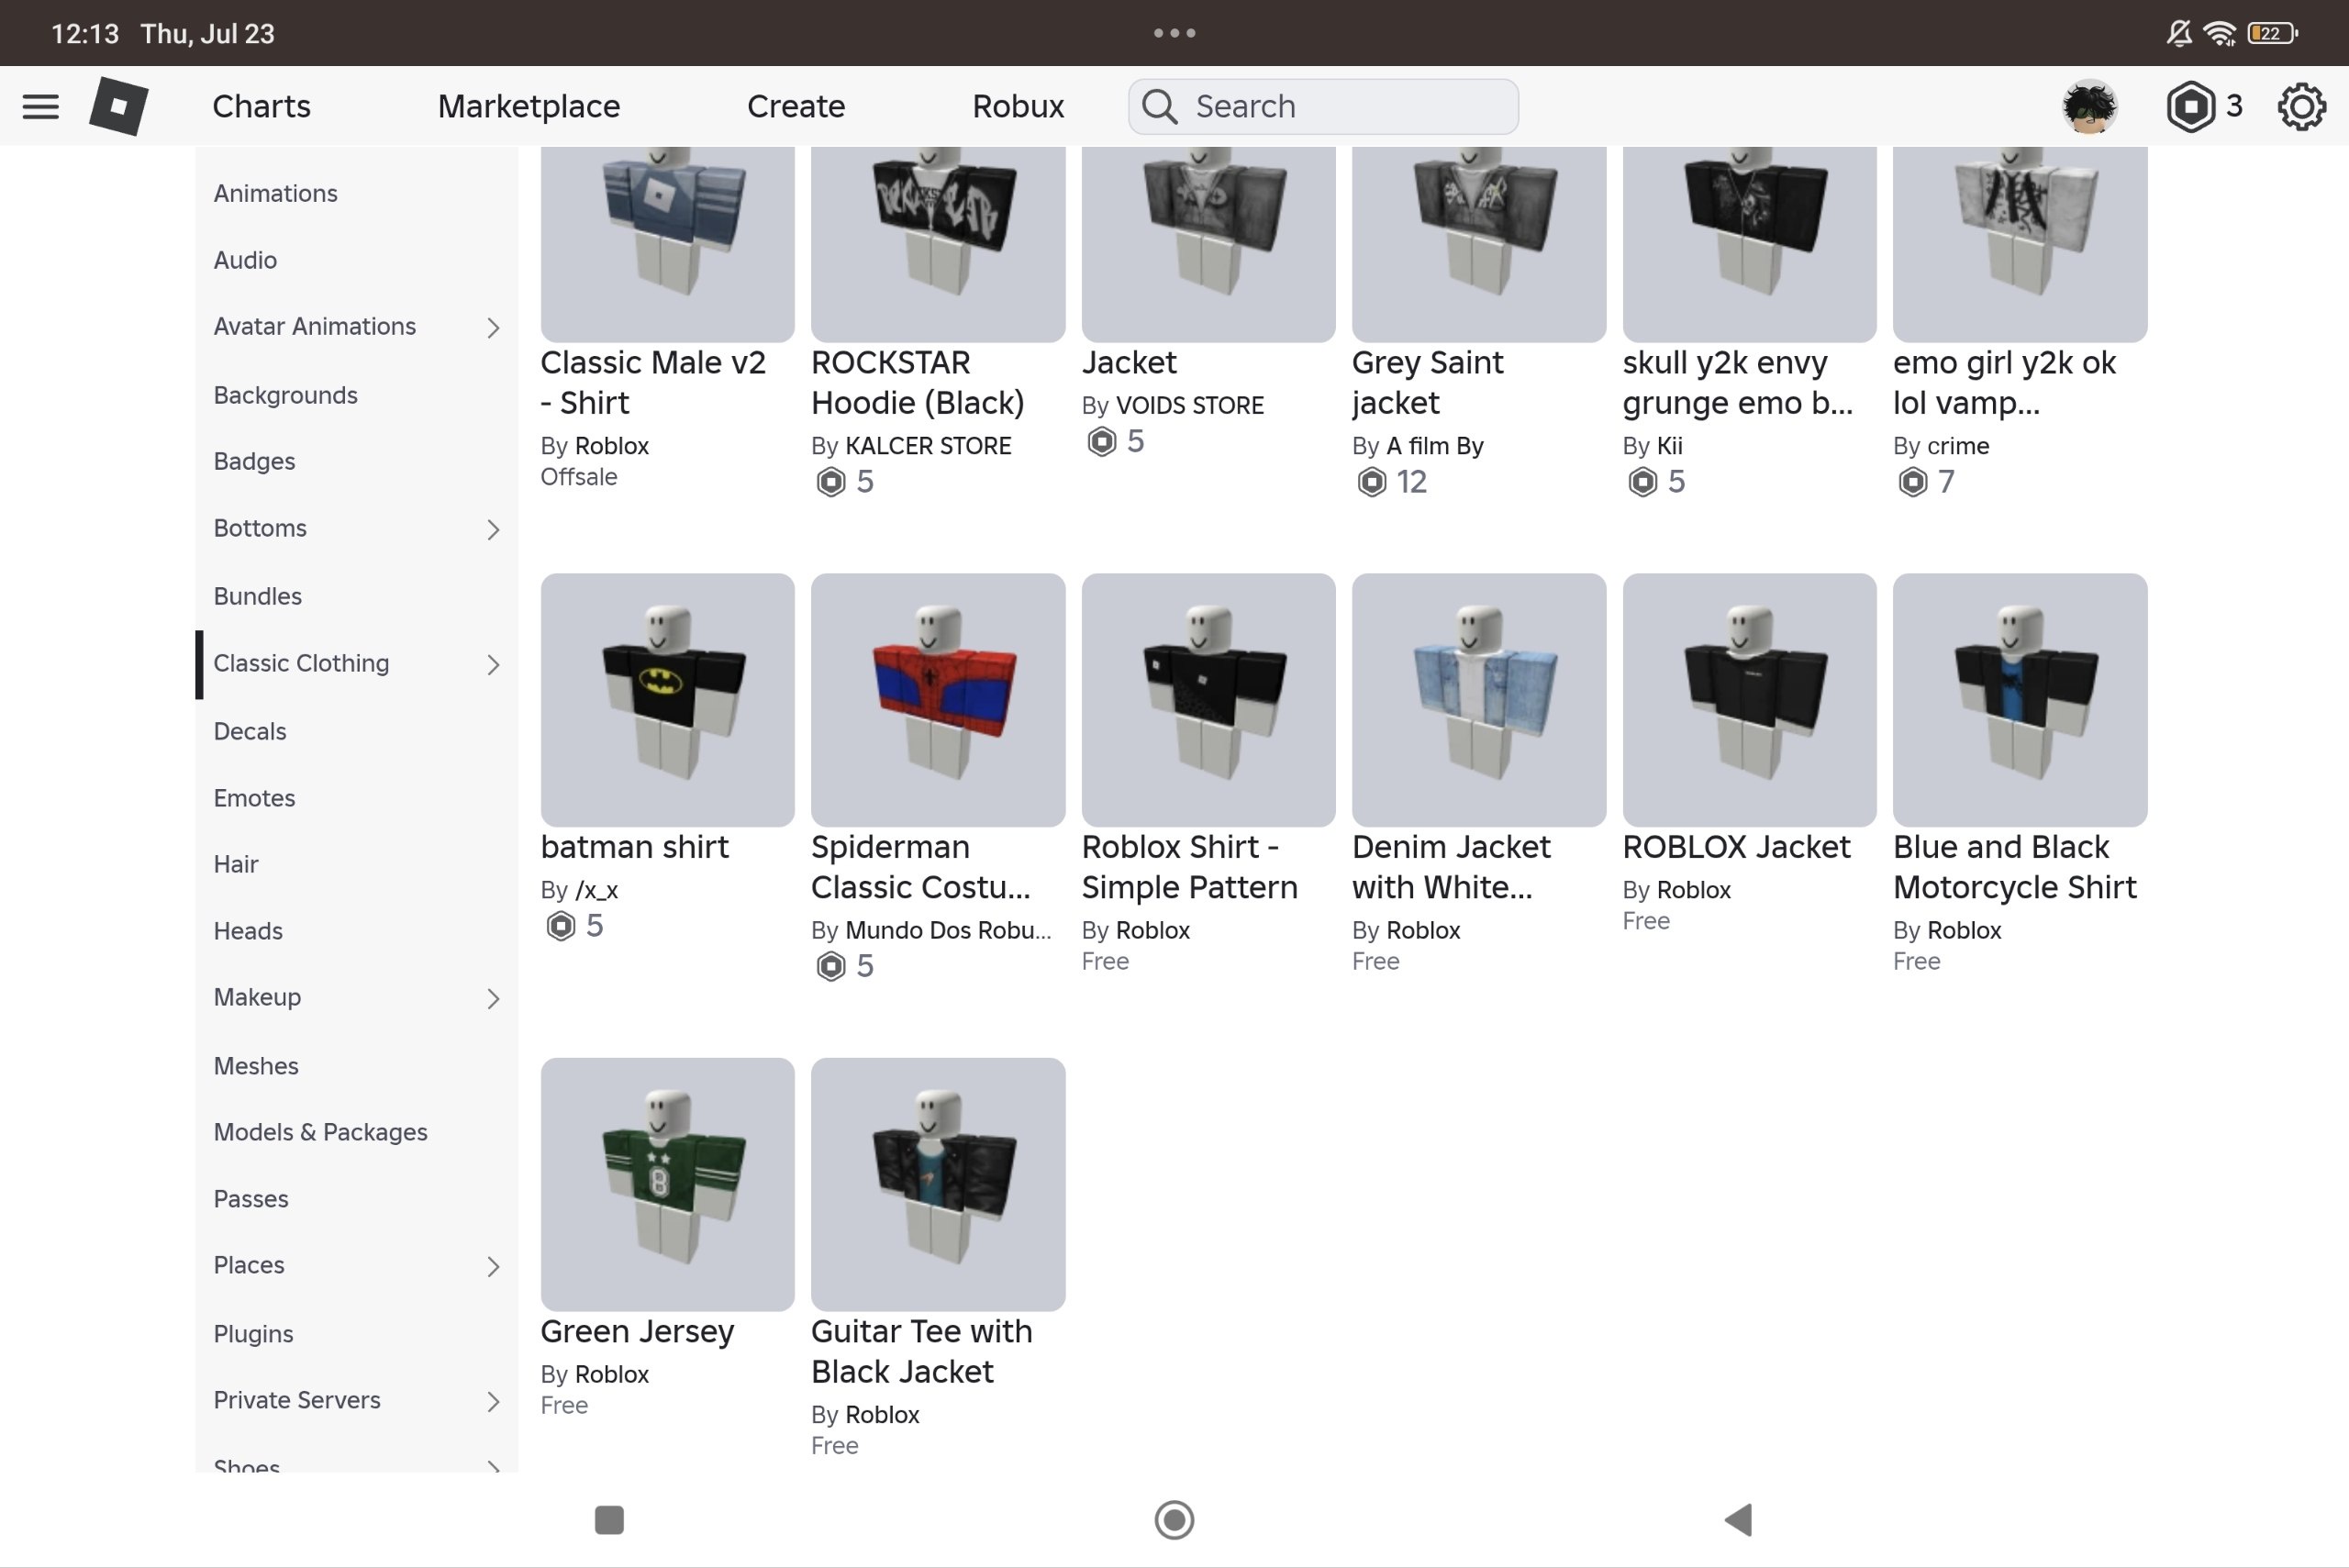Open the Denim Jacket thumbnail
Image resolution: width=2349 pixels, height=1568 pixels.
point(1479,700)
